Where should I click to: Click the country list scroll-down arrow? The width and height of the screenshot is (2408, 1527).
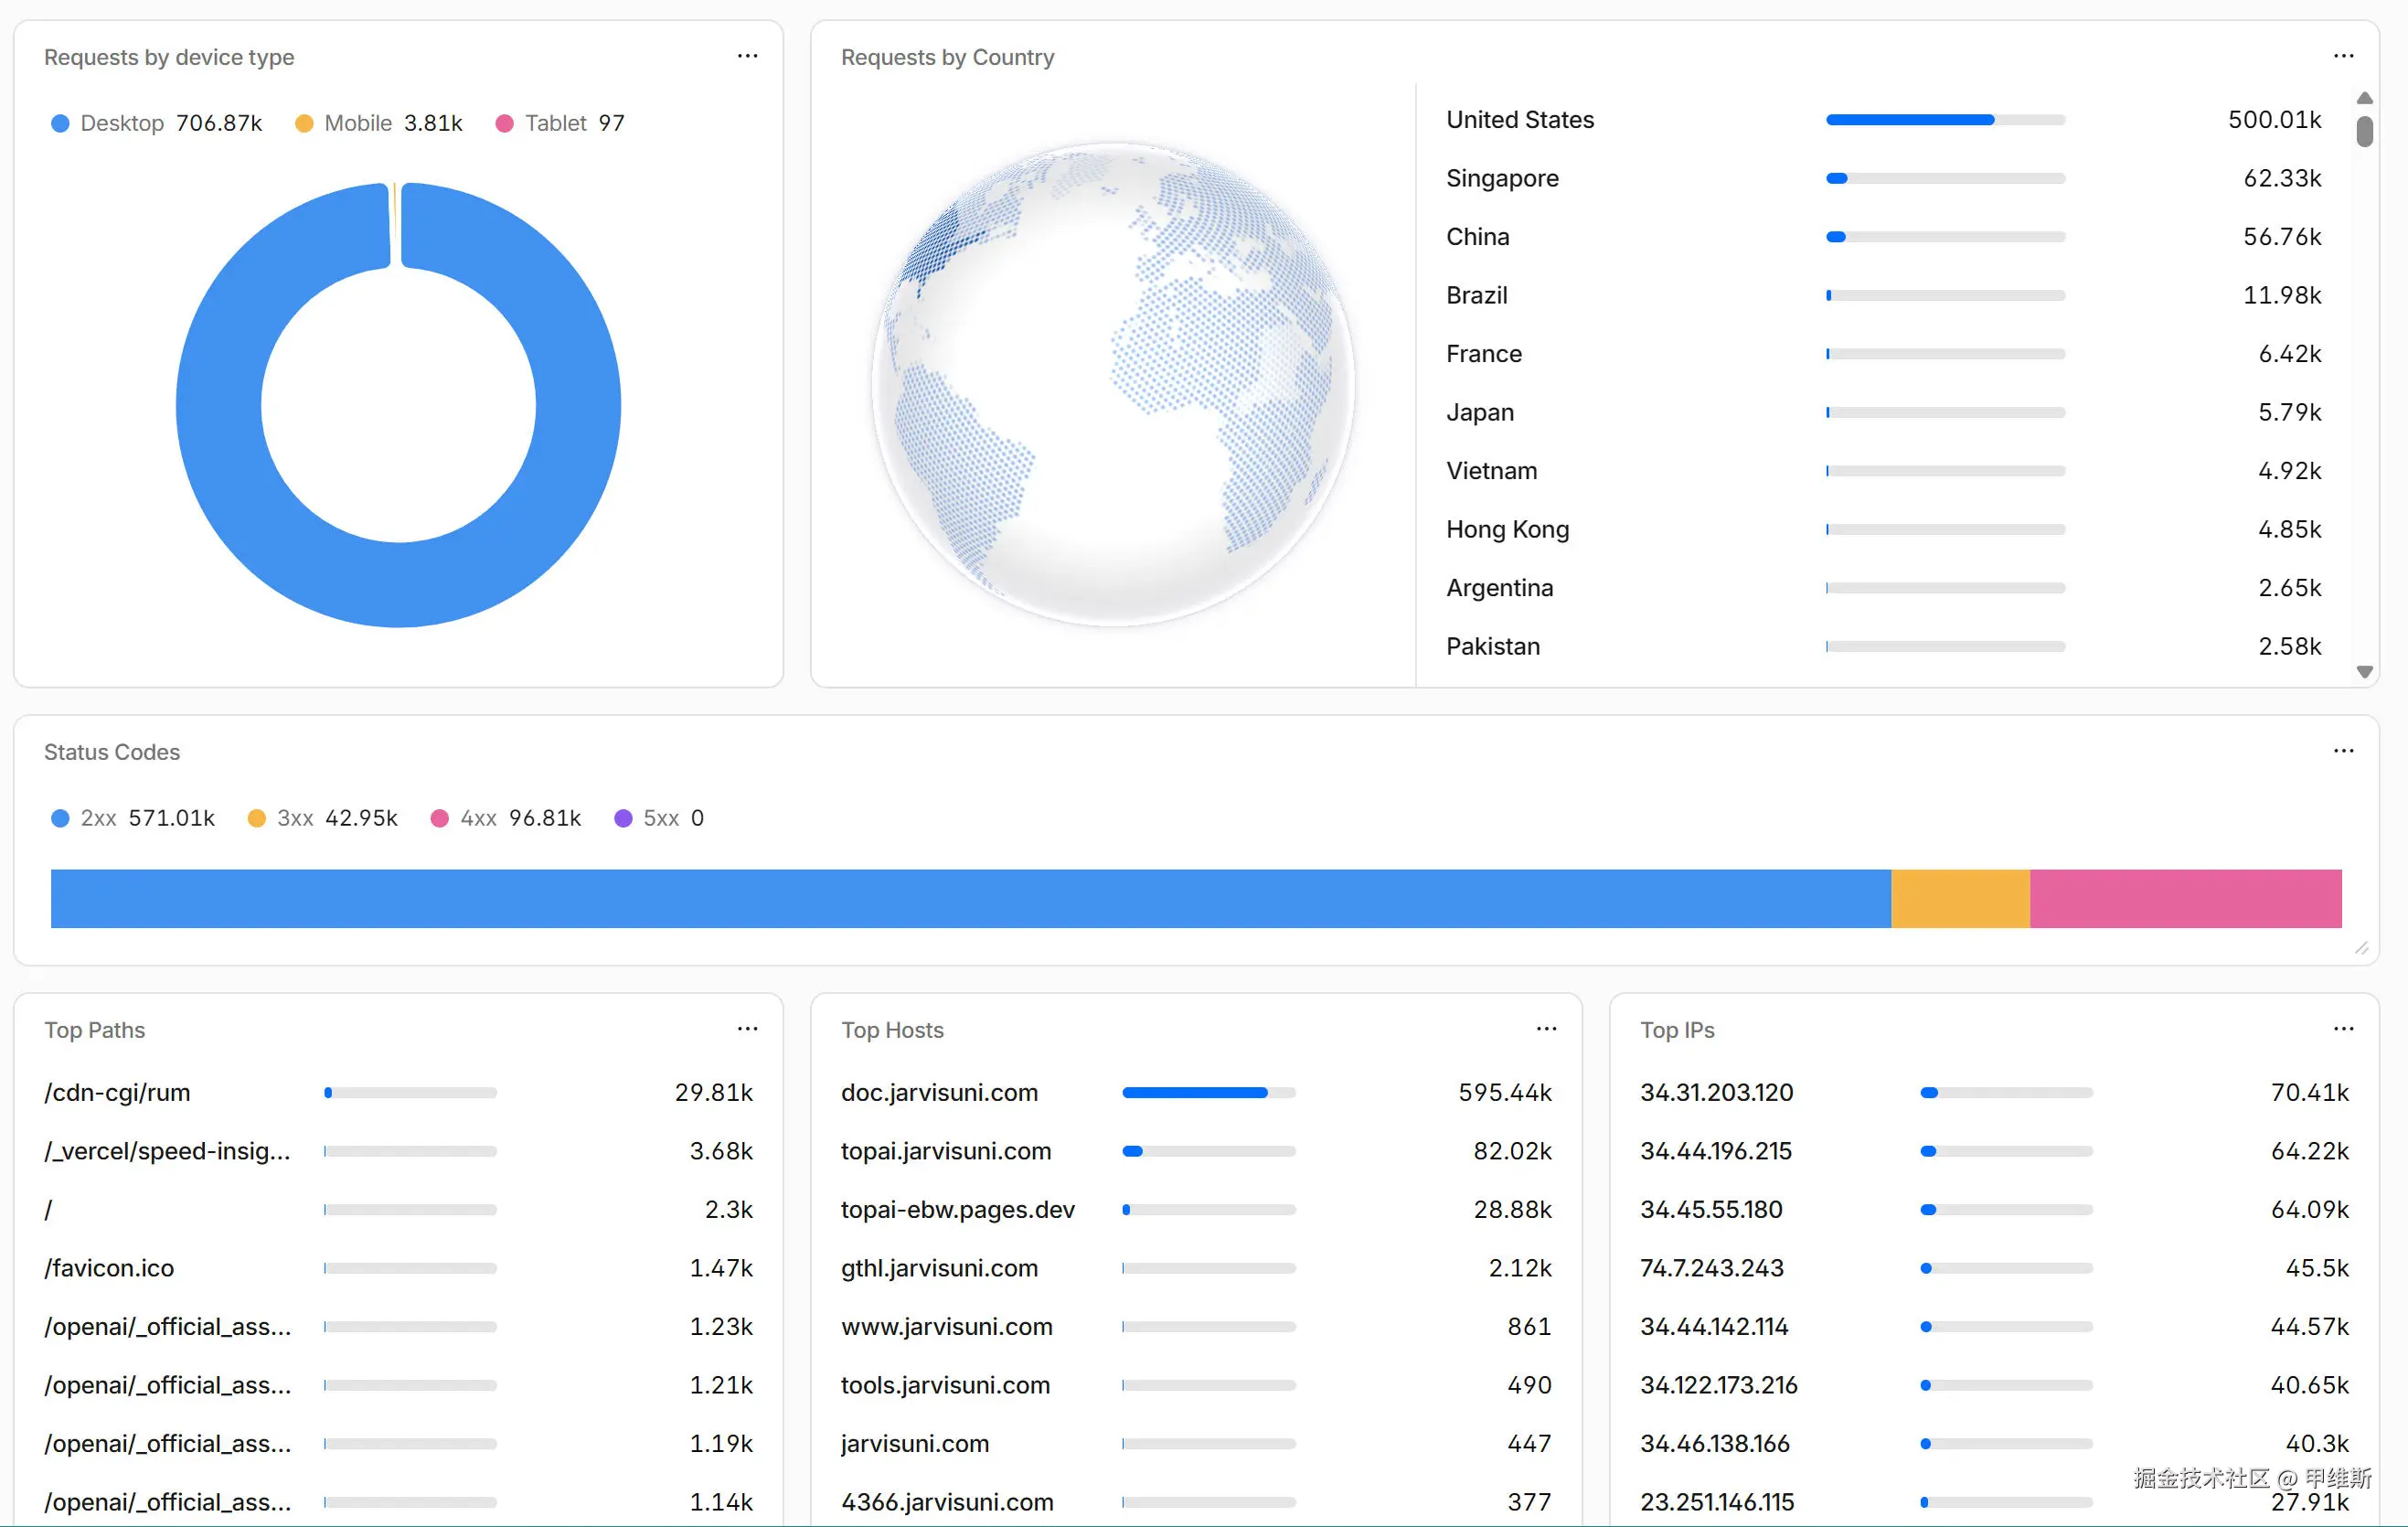2364,672
